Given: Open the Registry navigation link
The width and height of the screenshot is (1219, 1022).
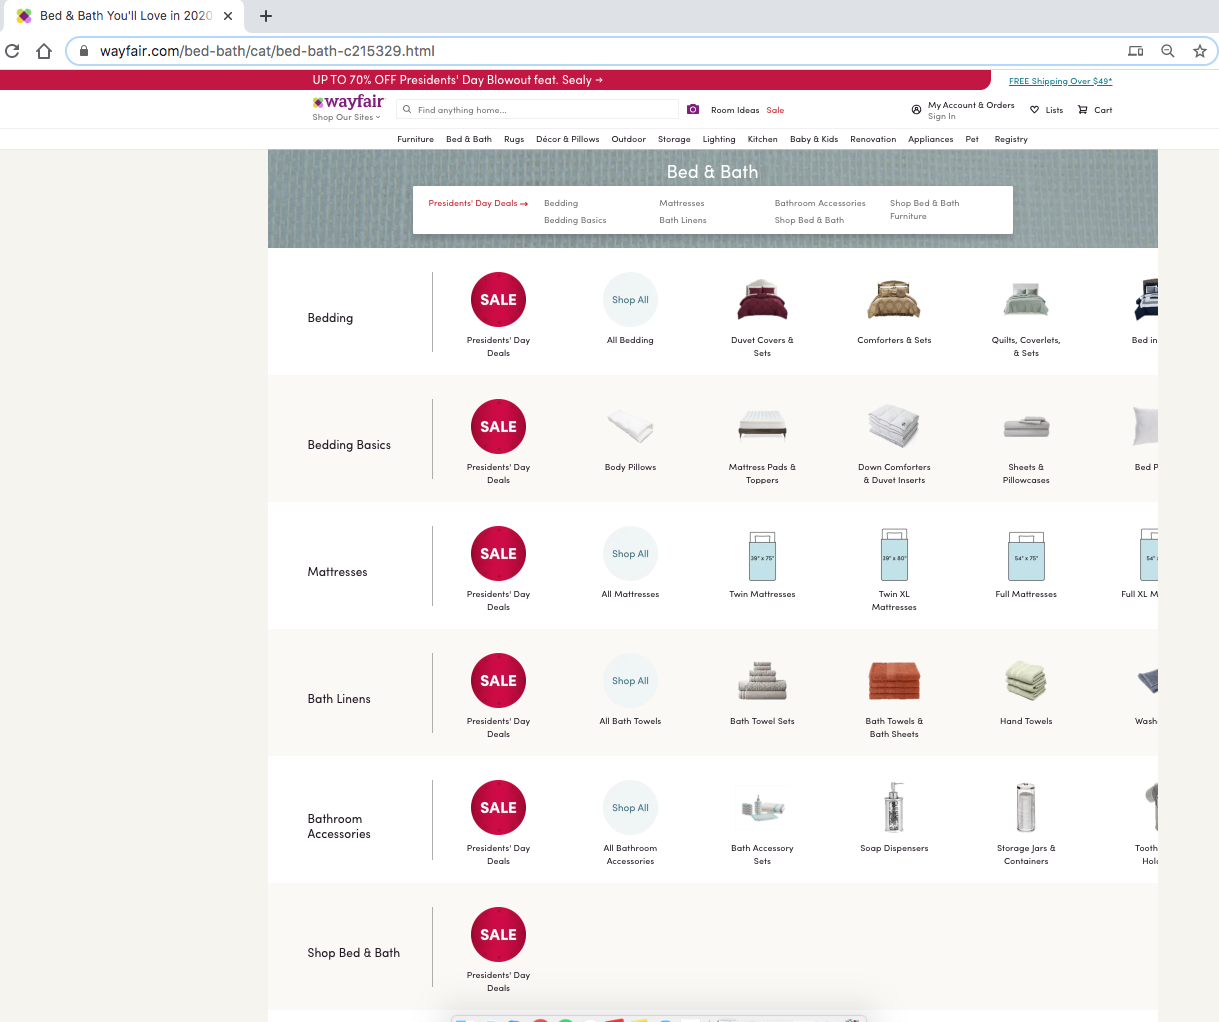Looking at the screenshot, I should point(1011,139).
